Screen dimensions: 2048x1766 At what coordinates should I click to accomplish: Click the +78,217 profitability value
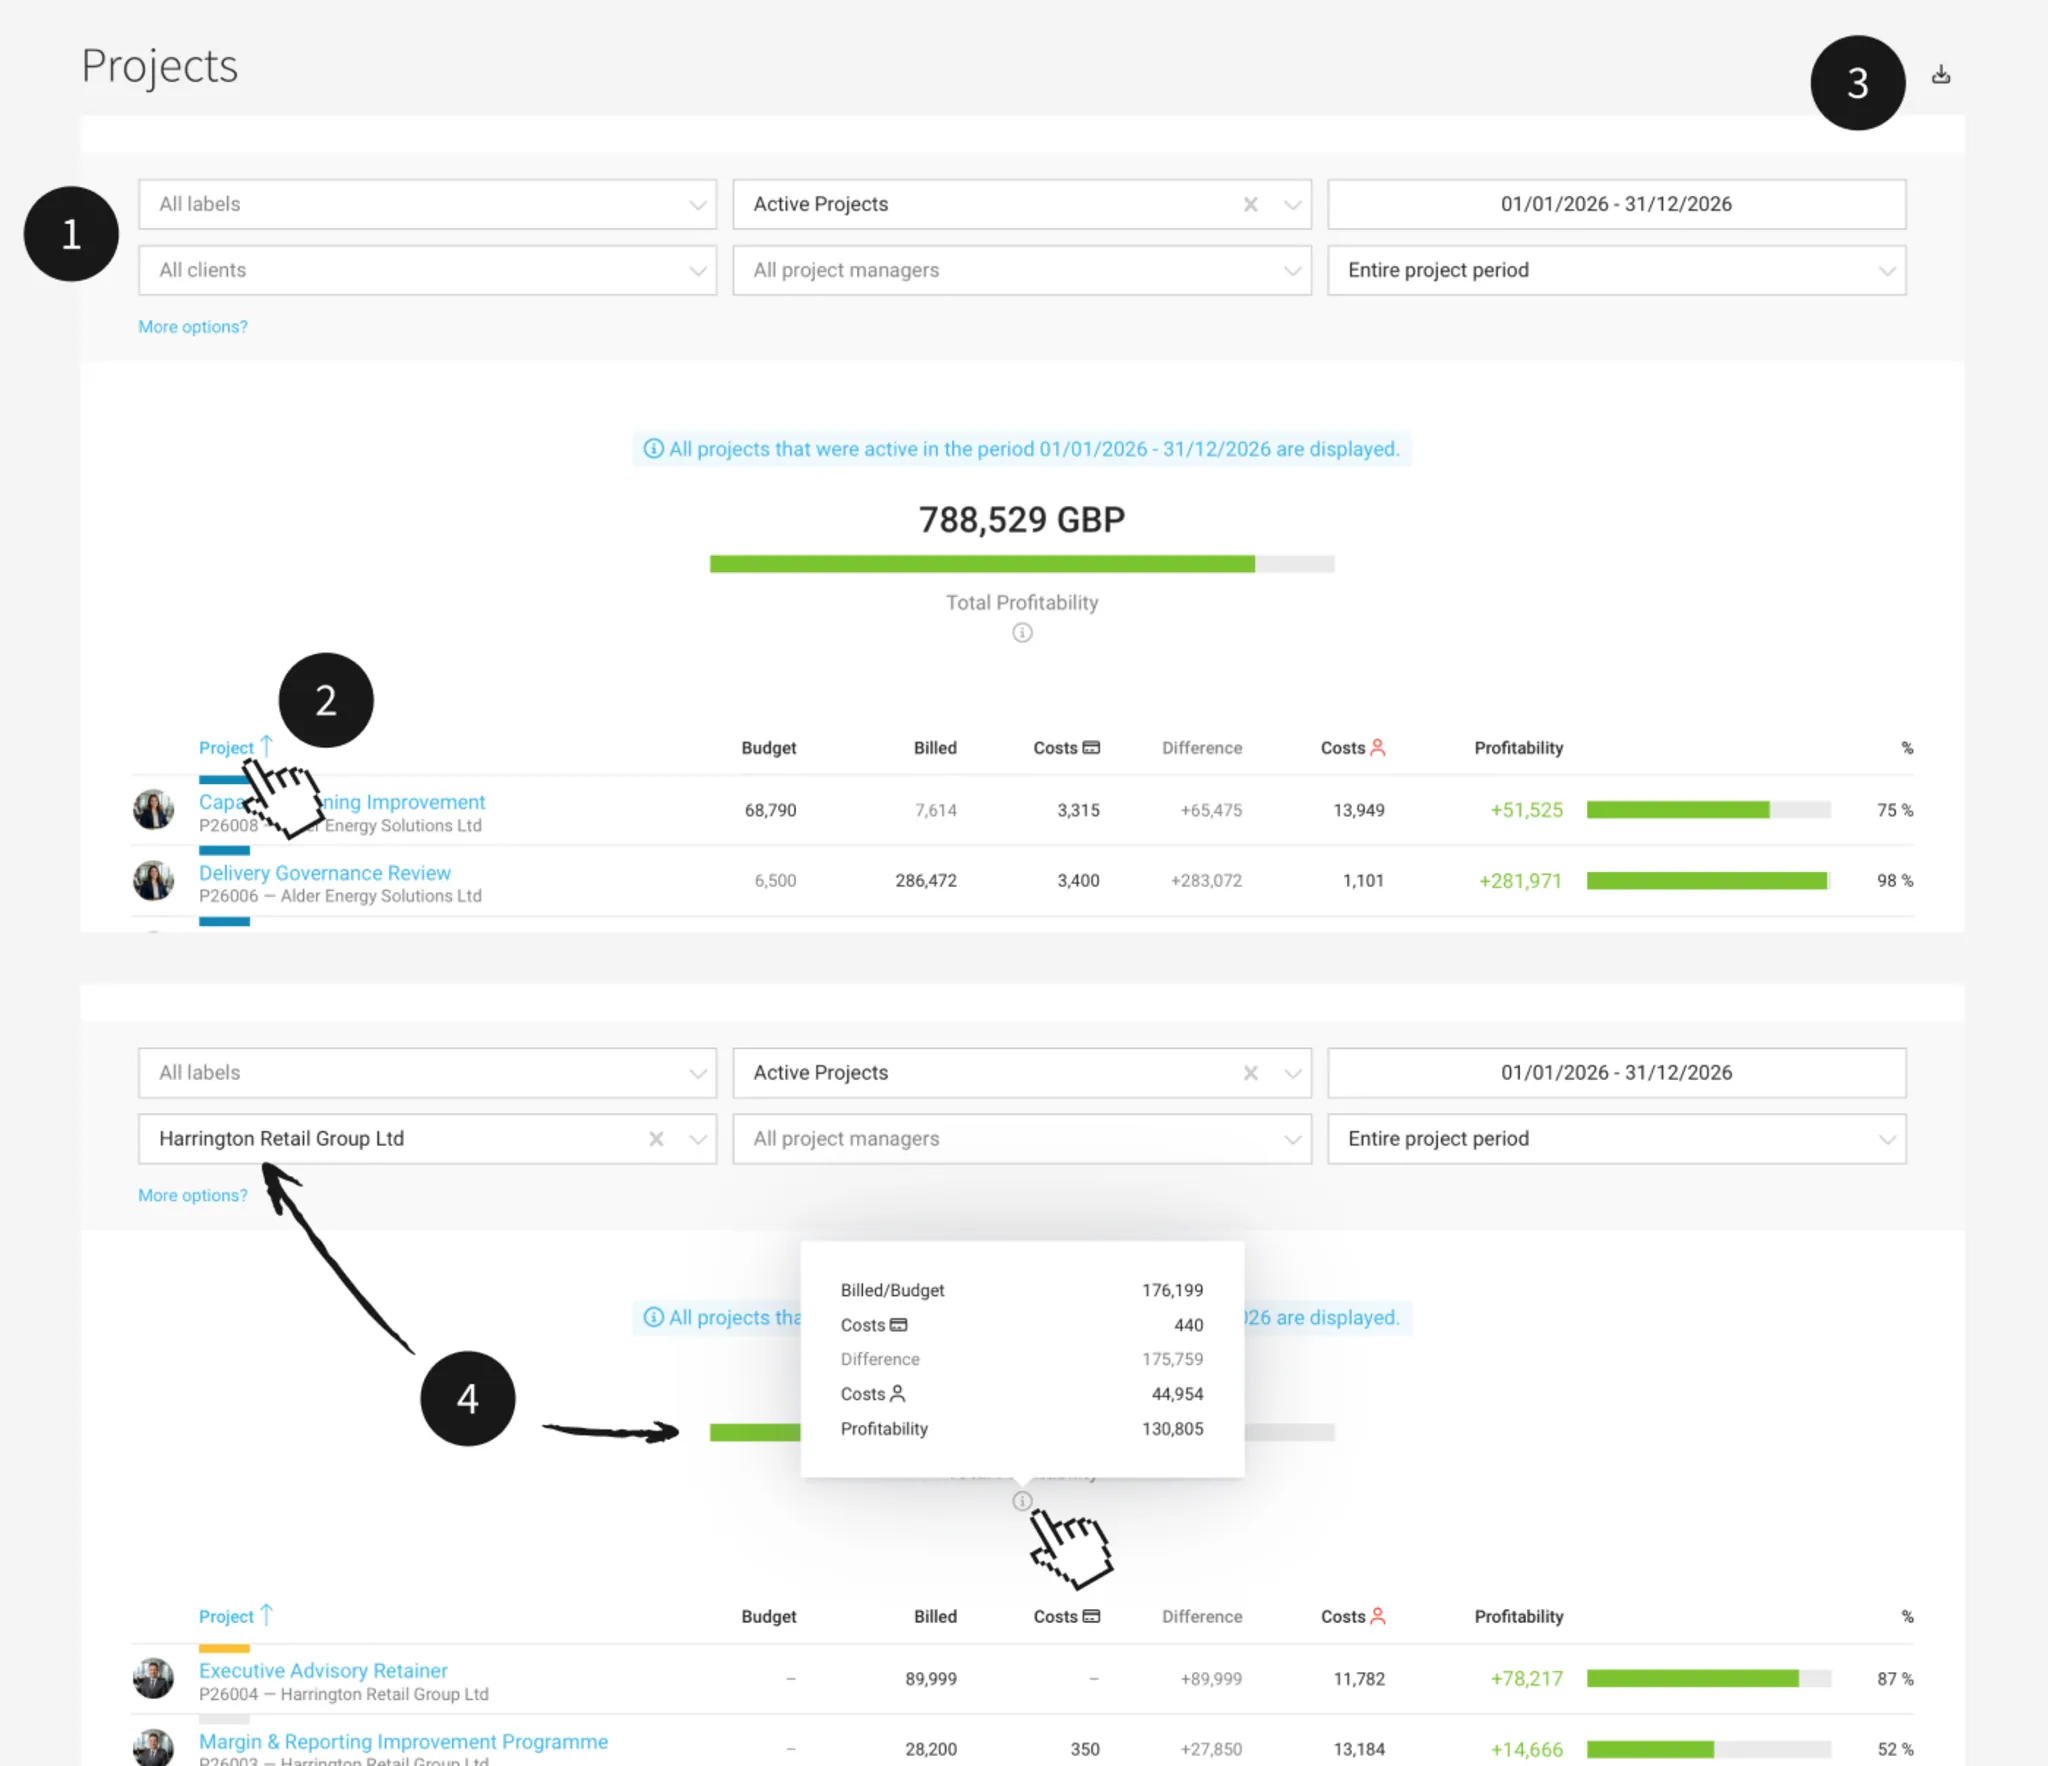click(1526, 1679)
